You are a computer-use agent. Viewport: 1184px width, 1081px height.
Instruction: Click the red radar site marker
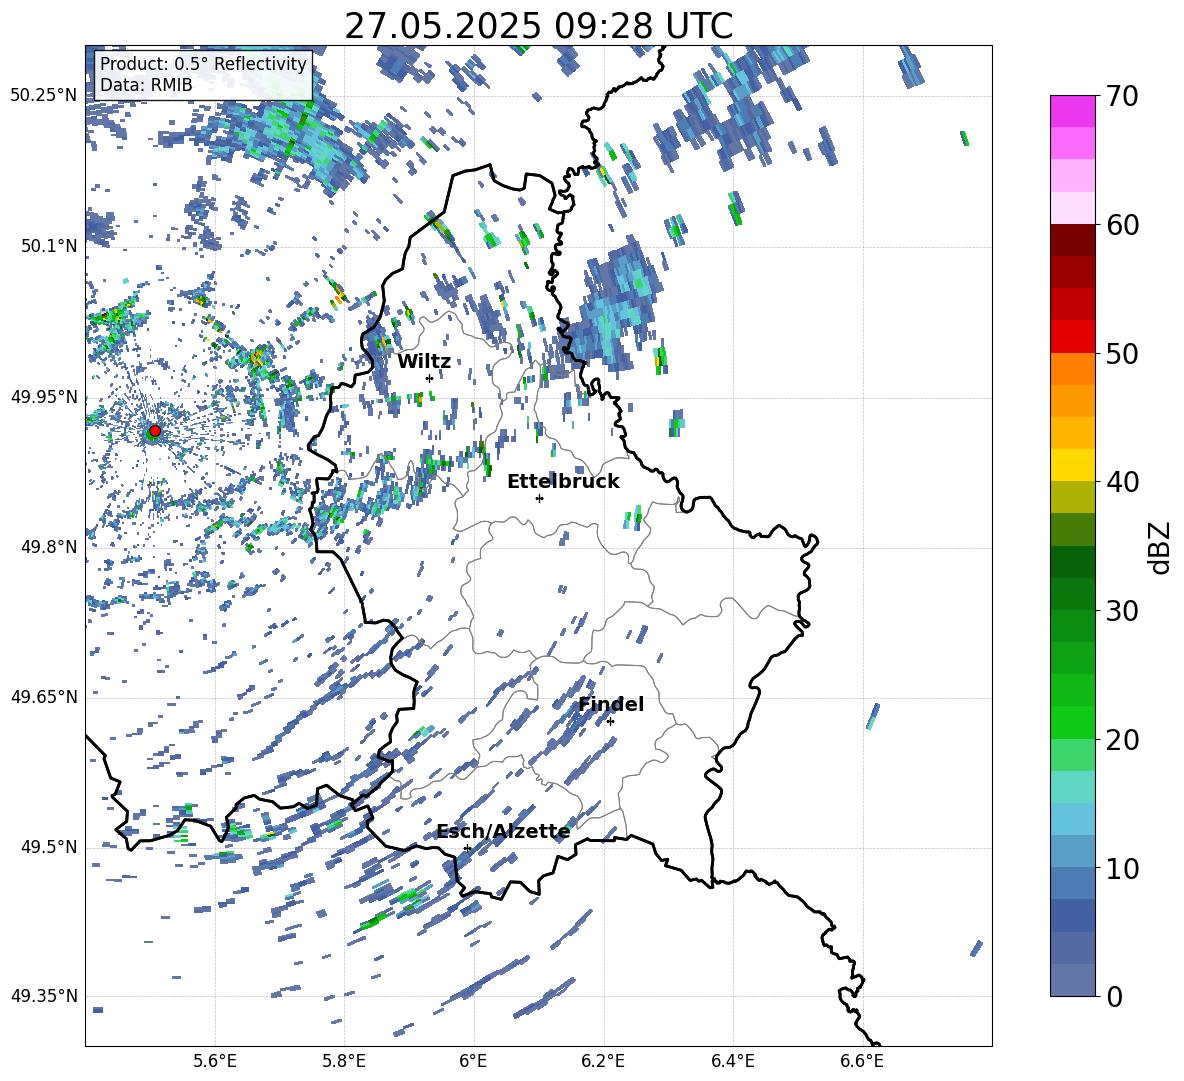tap(155, 431)
